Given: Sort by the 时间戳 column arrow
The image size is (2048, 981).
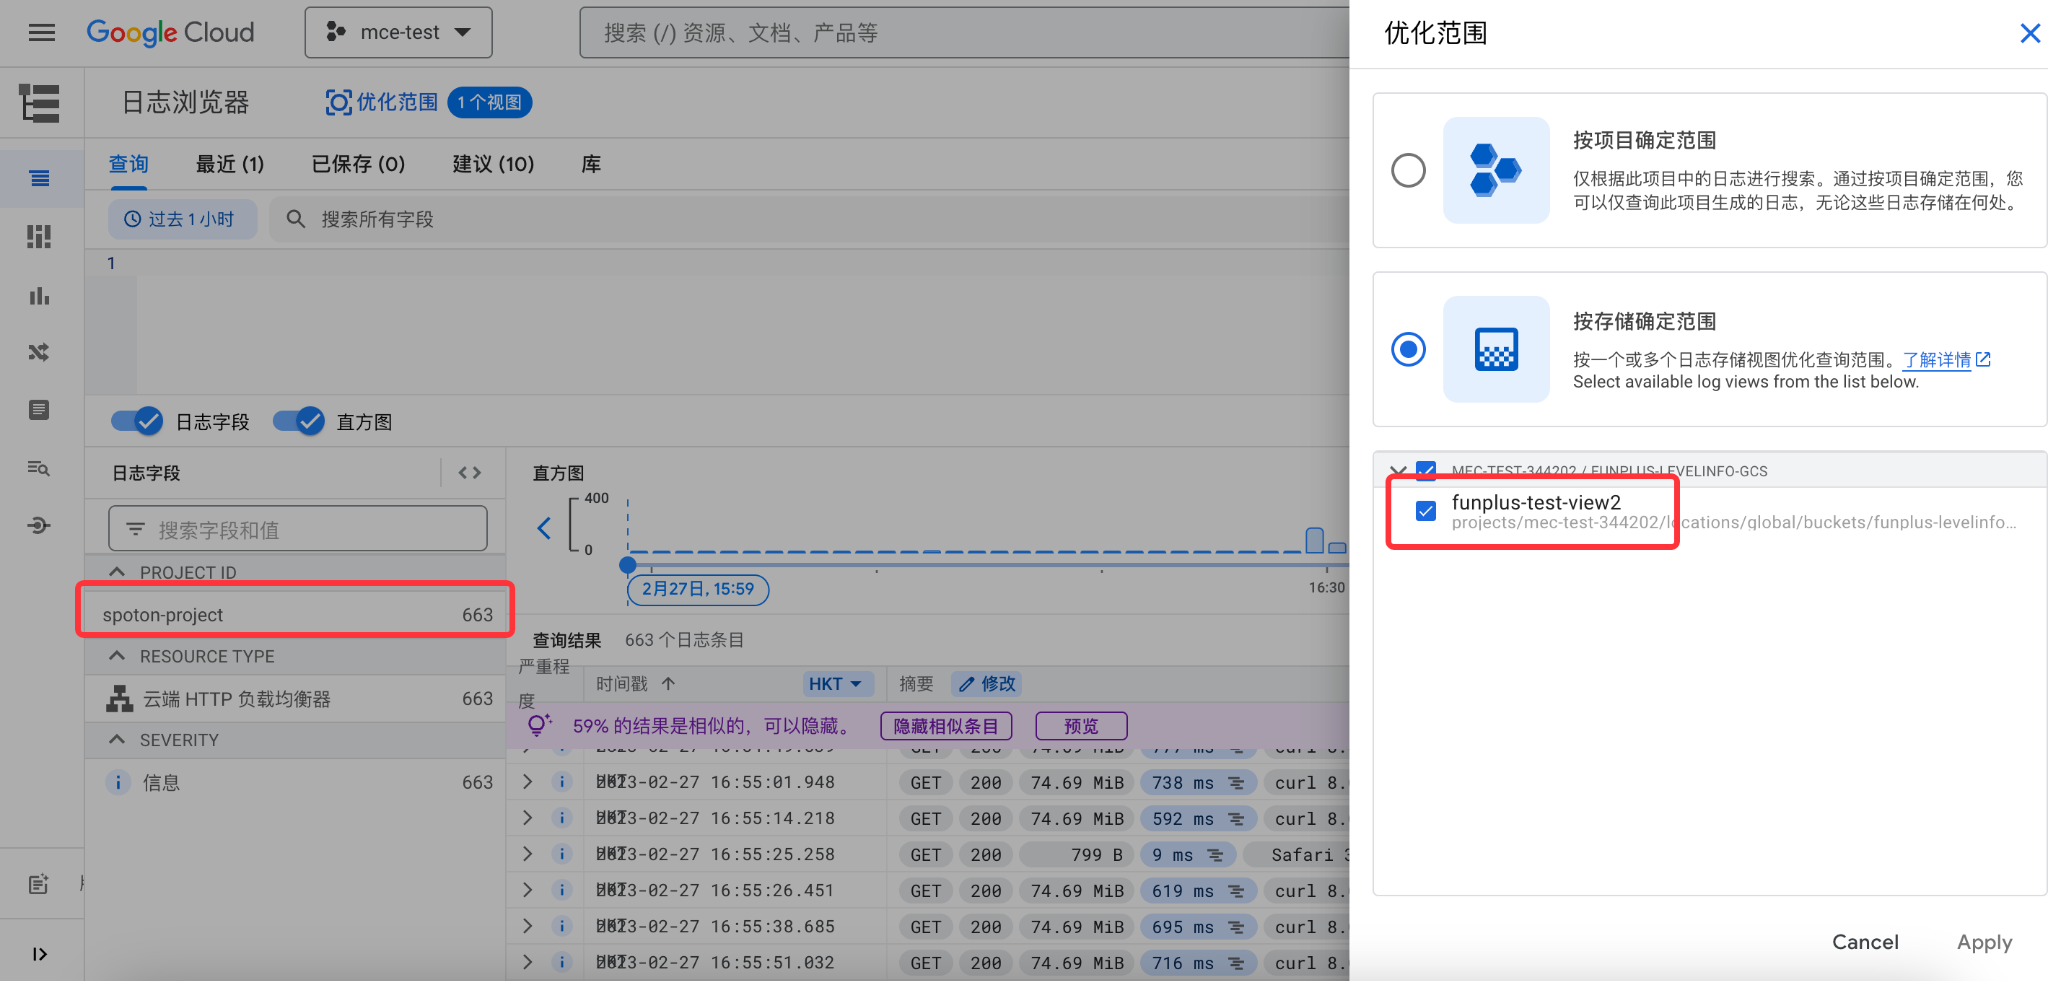Looking at the screenshot, I should coord(669,684).
